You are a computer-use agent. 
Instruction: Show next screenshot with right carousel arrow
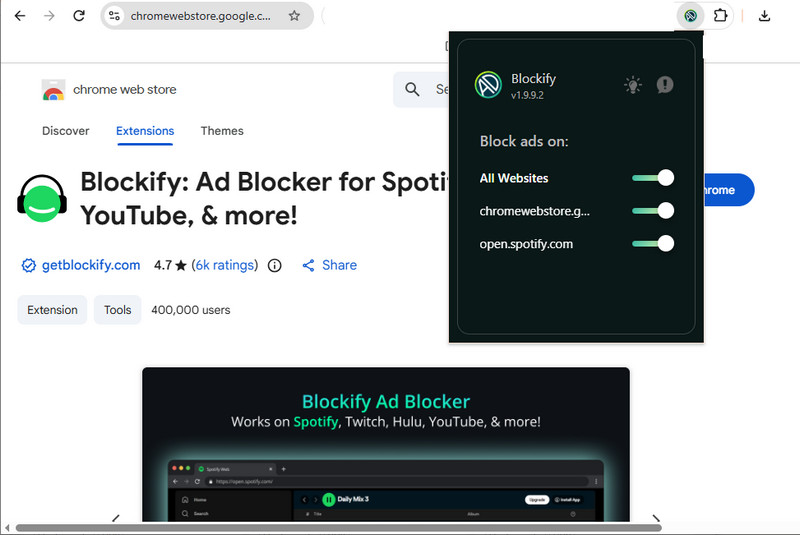(656, 518)
